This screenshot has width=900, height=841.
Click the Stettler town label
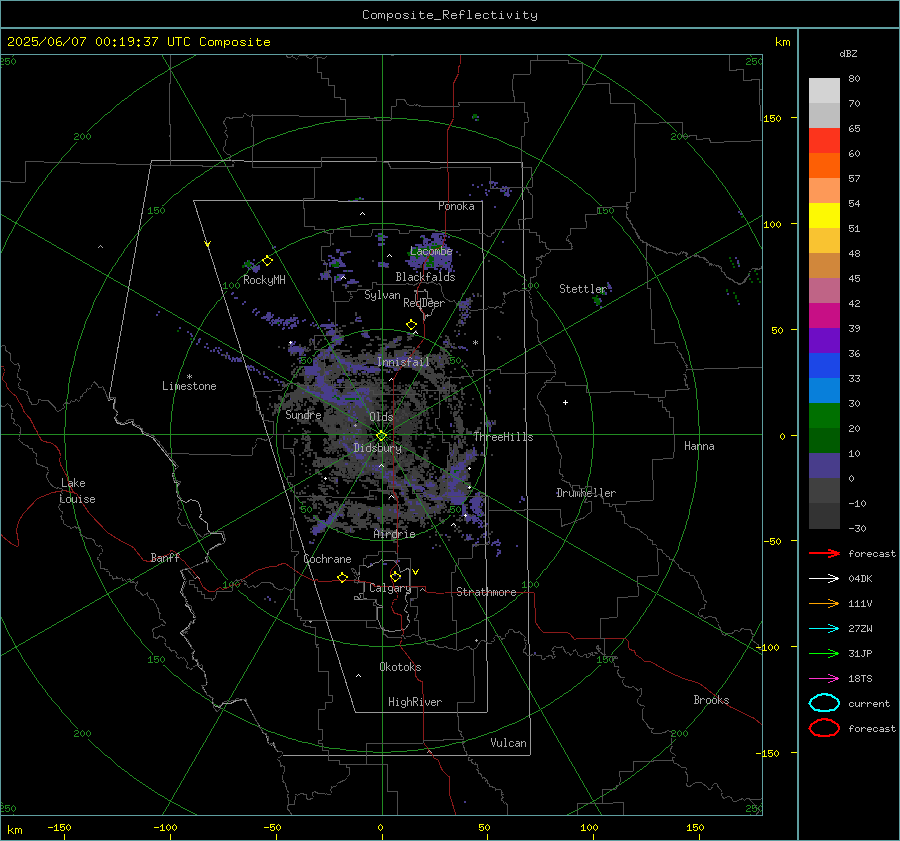click(583, 289)
